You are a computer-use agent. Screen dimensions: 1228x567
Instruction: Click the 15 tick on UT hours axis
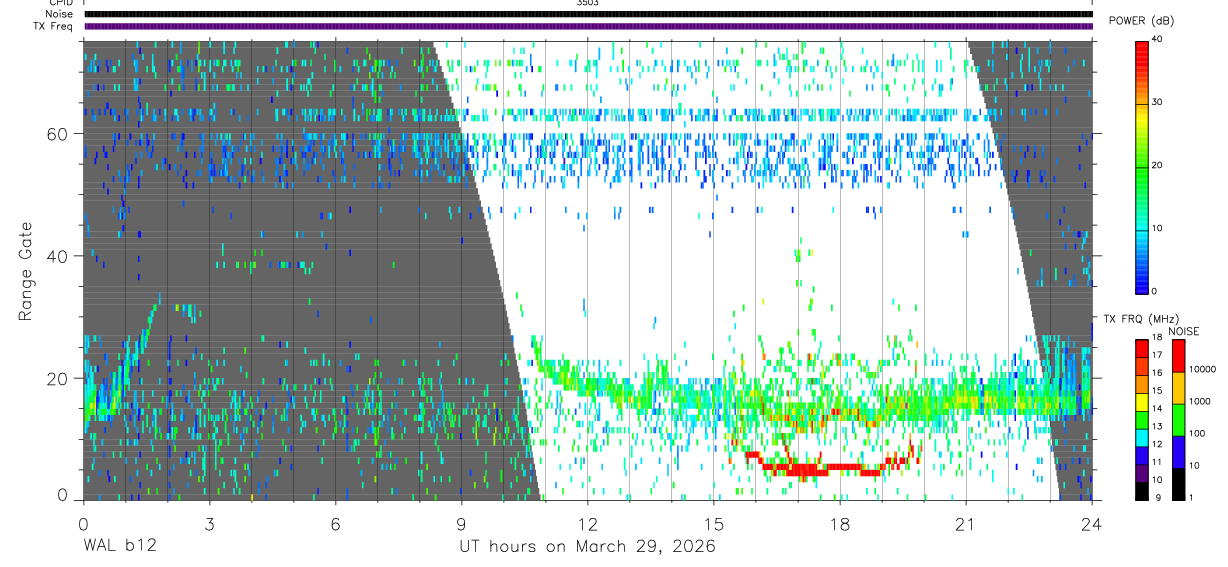(714, 523)
